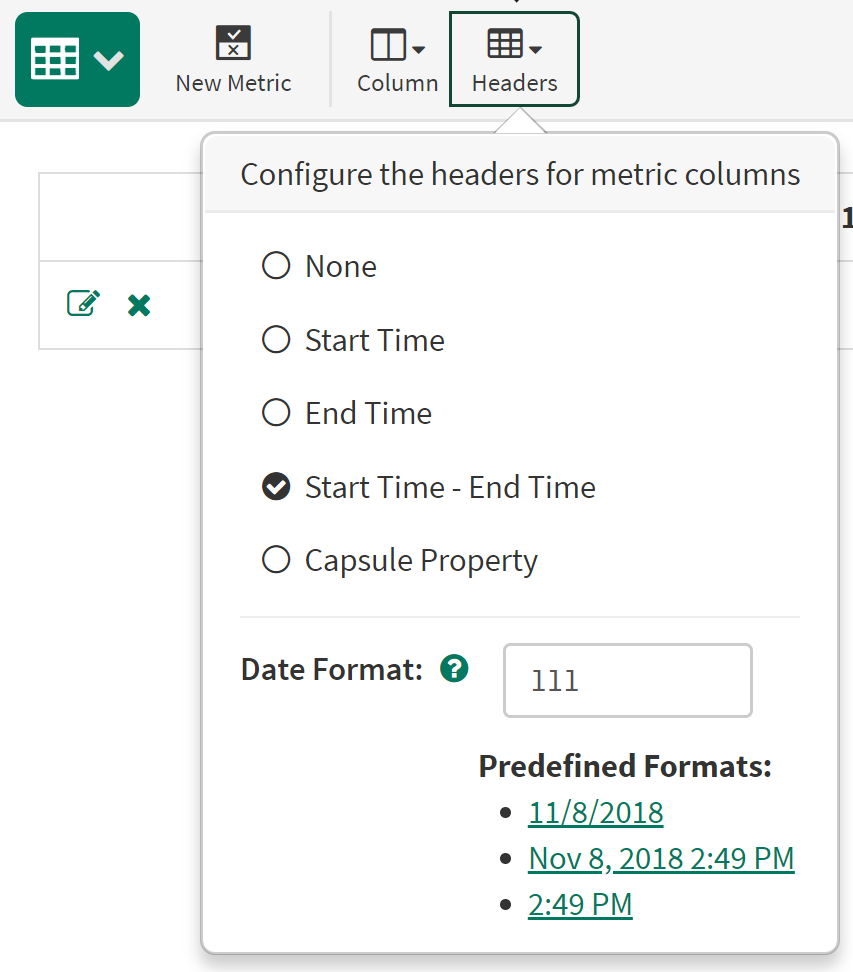
Task: Click the edit pencil icon in the table row
Action: (83, 303)
